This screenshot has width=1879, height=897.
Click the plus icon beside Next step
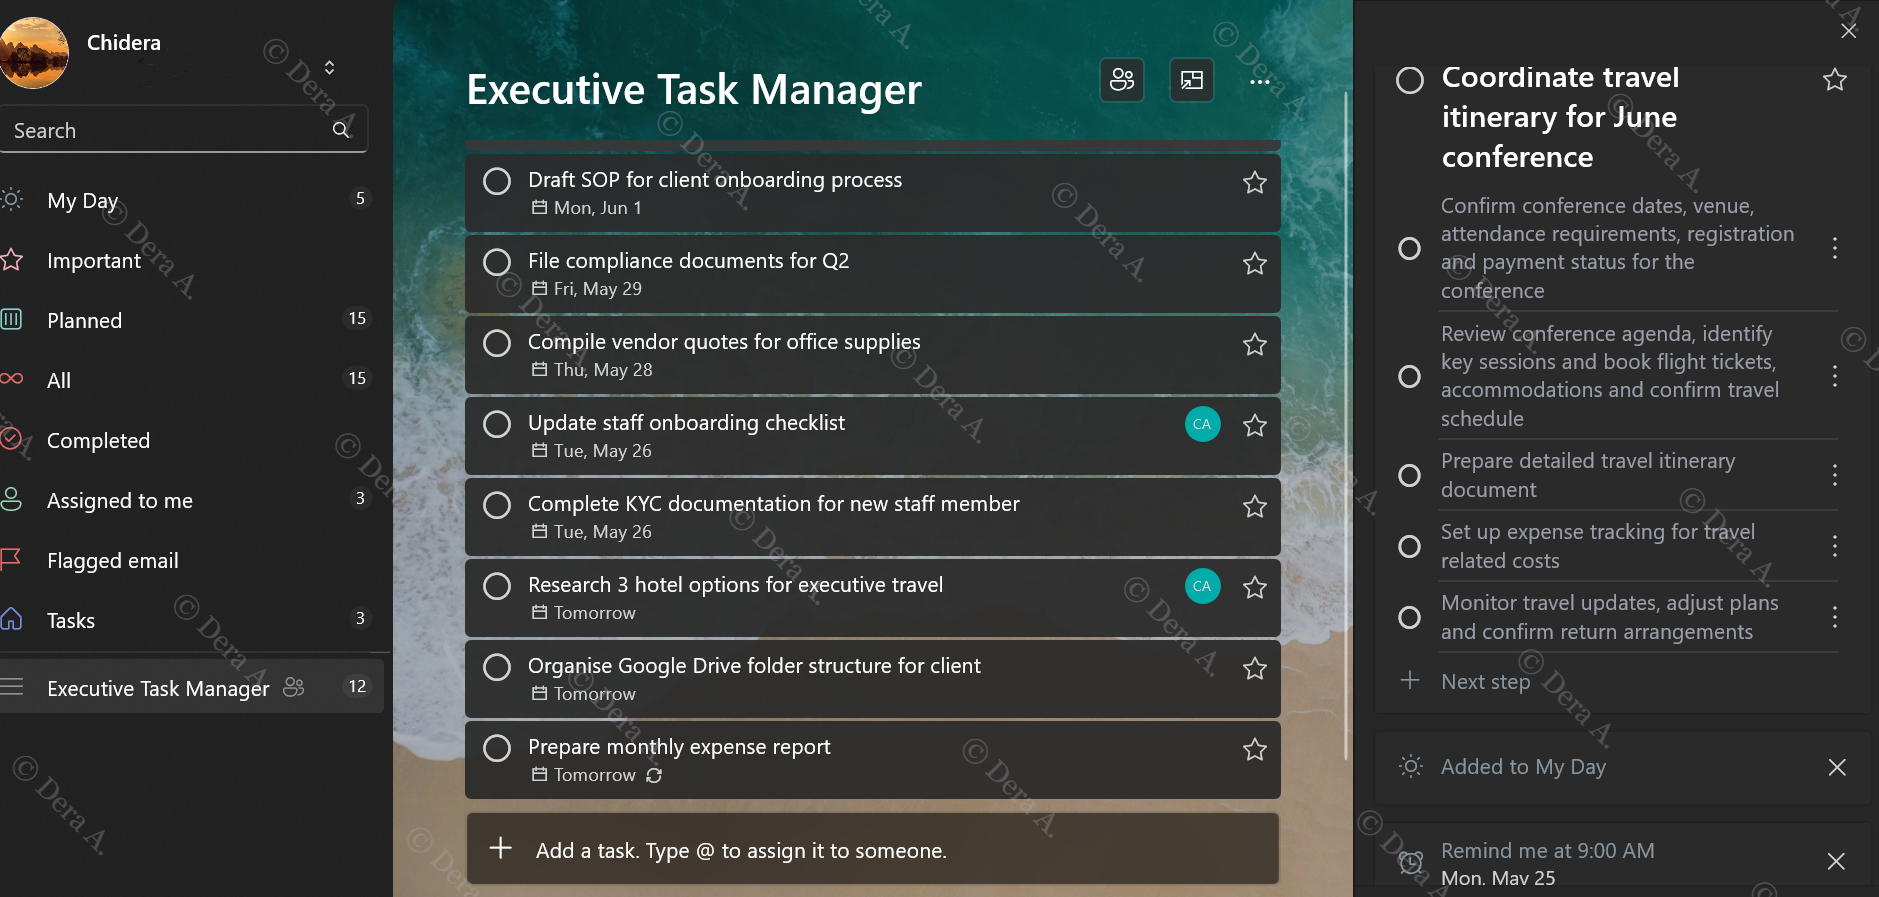point(1410,681)
